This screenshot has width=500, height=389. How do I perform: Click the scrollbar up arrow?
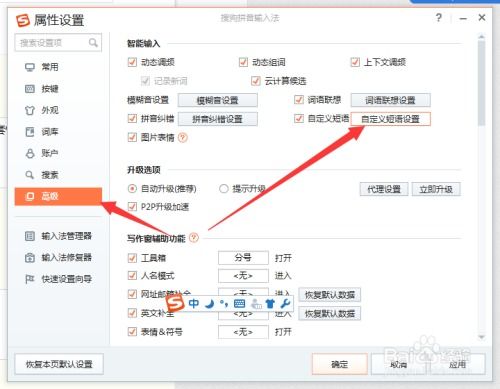click(x=481, y=36)
